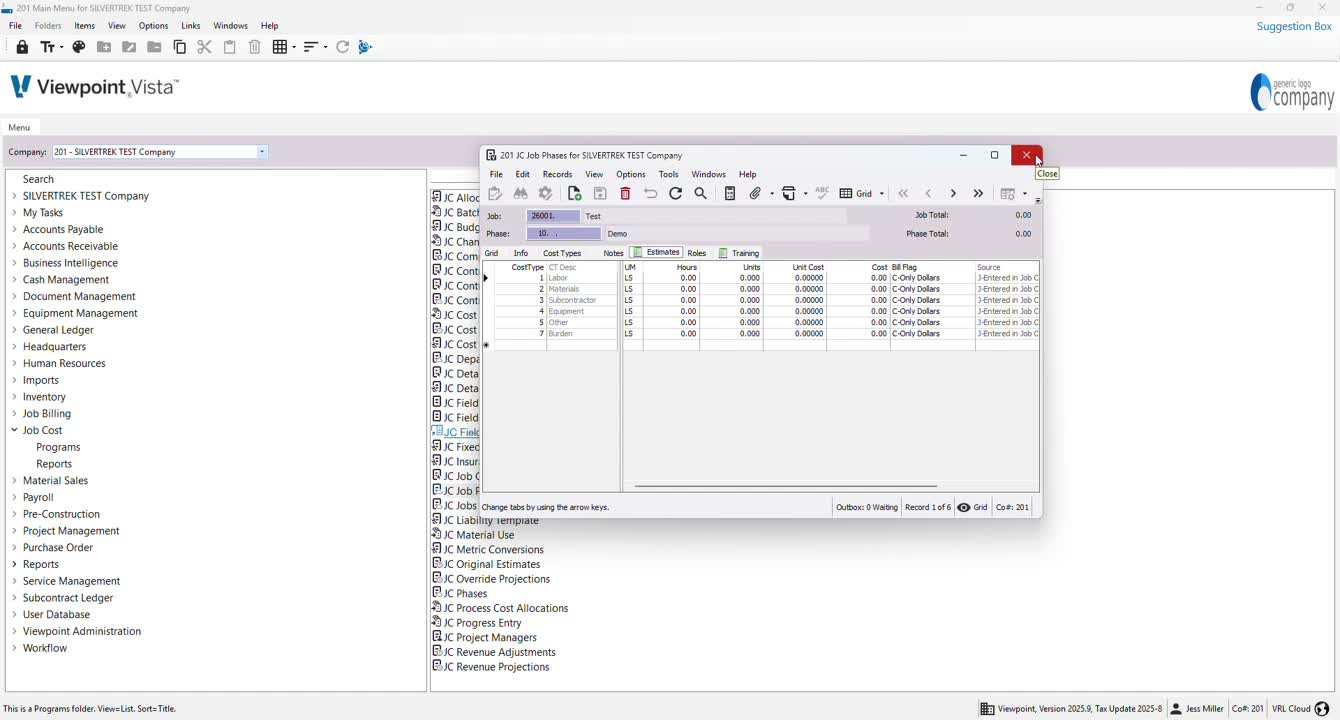The width and height of the screenshot is (1340, 720).
Task: Expand the Purchase Order tree node
Action: [x=14, y=548]
